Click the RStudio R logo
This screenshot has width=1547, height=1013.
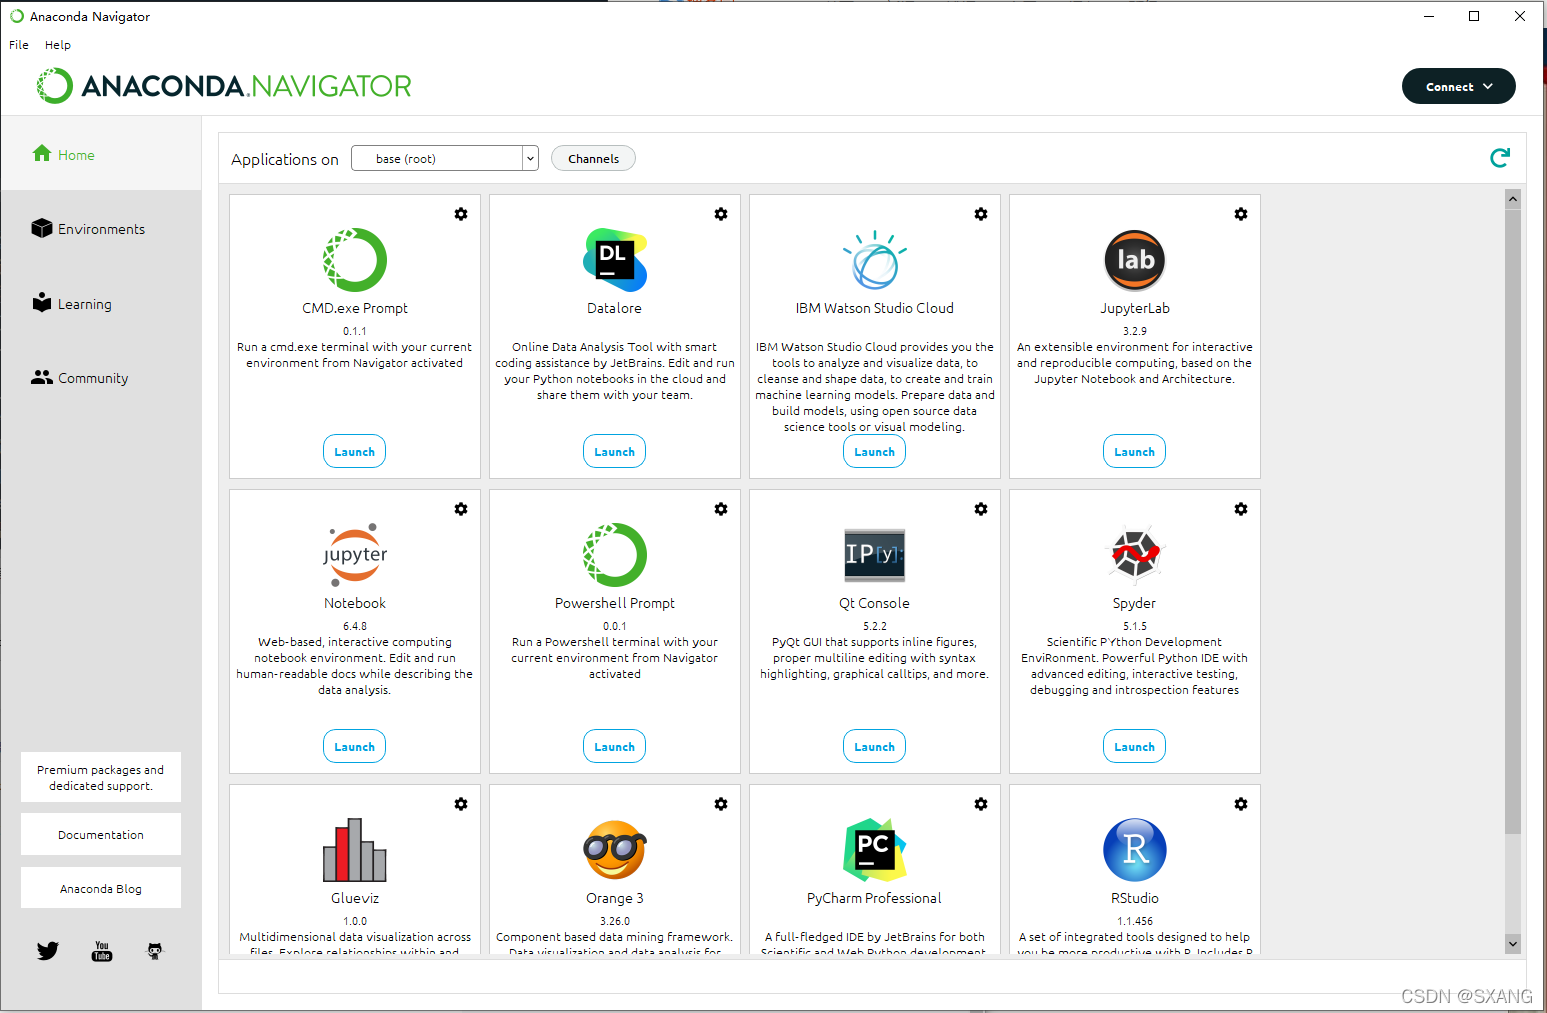1135,850
